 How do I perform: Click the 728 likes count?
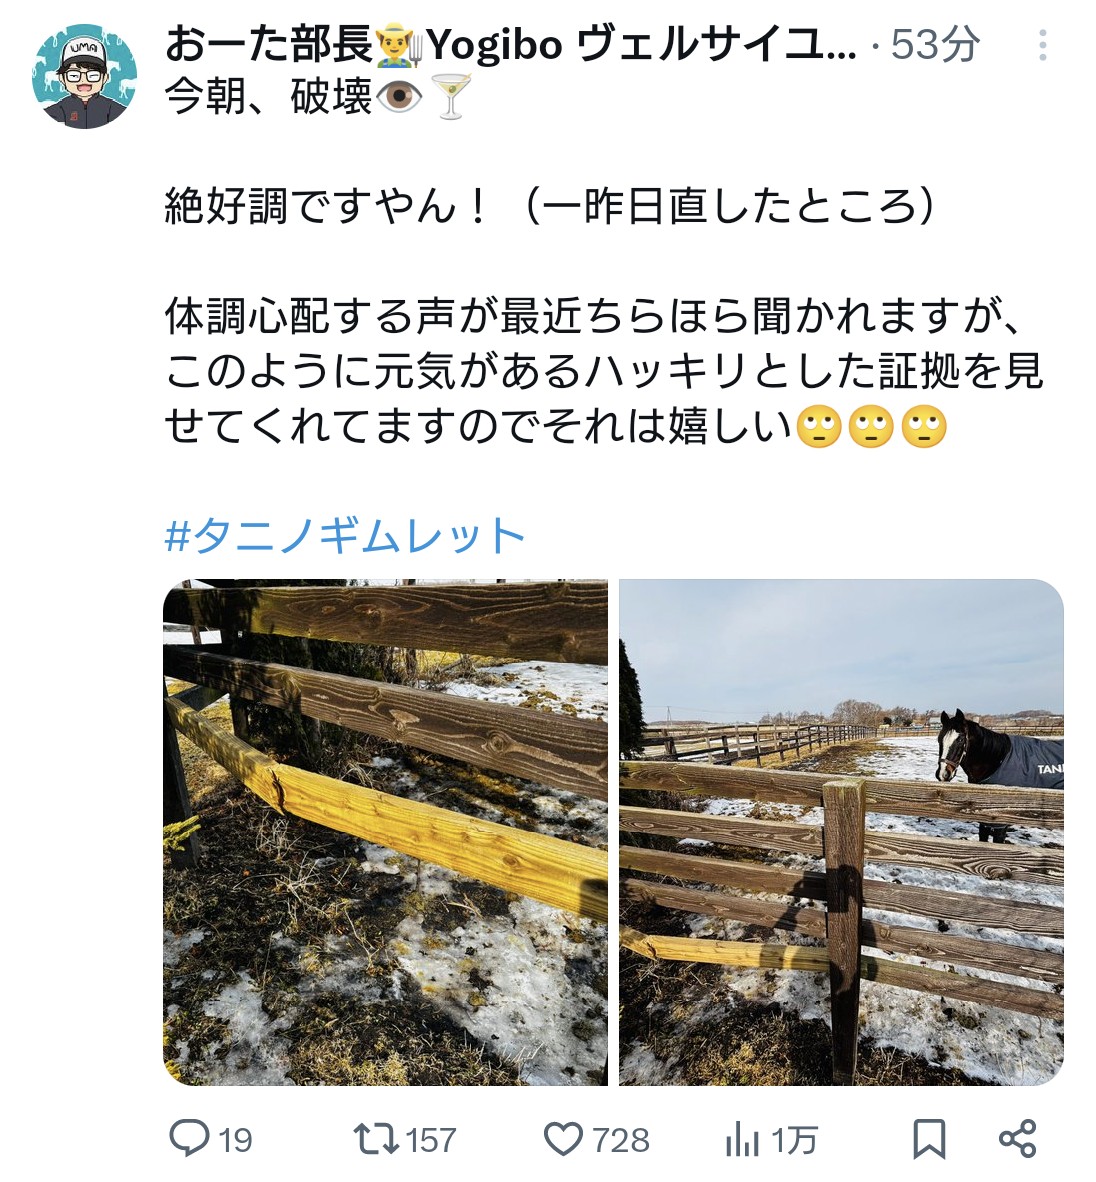tap(621, 1140)
